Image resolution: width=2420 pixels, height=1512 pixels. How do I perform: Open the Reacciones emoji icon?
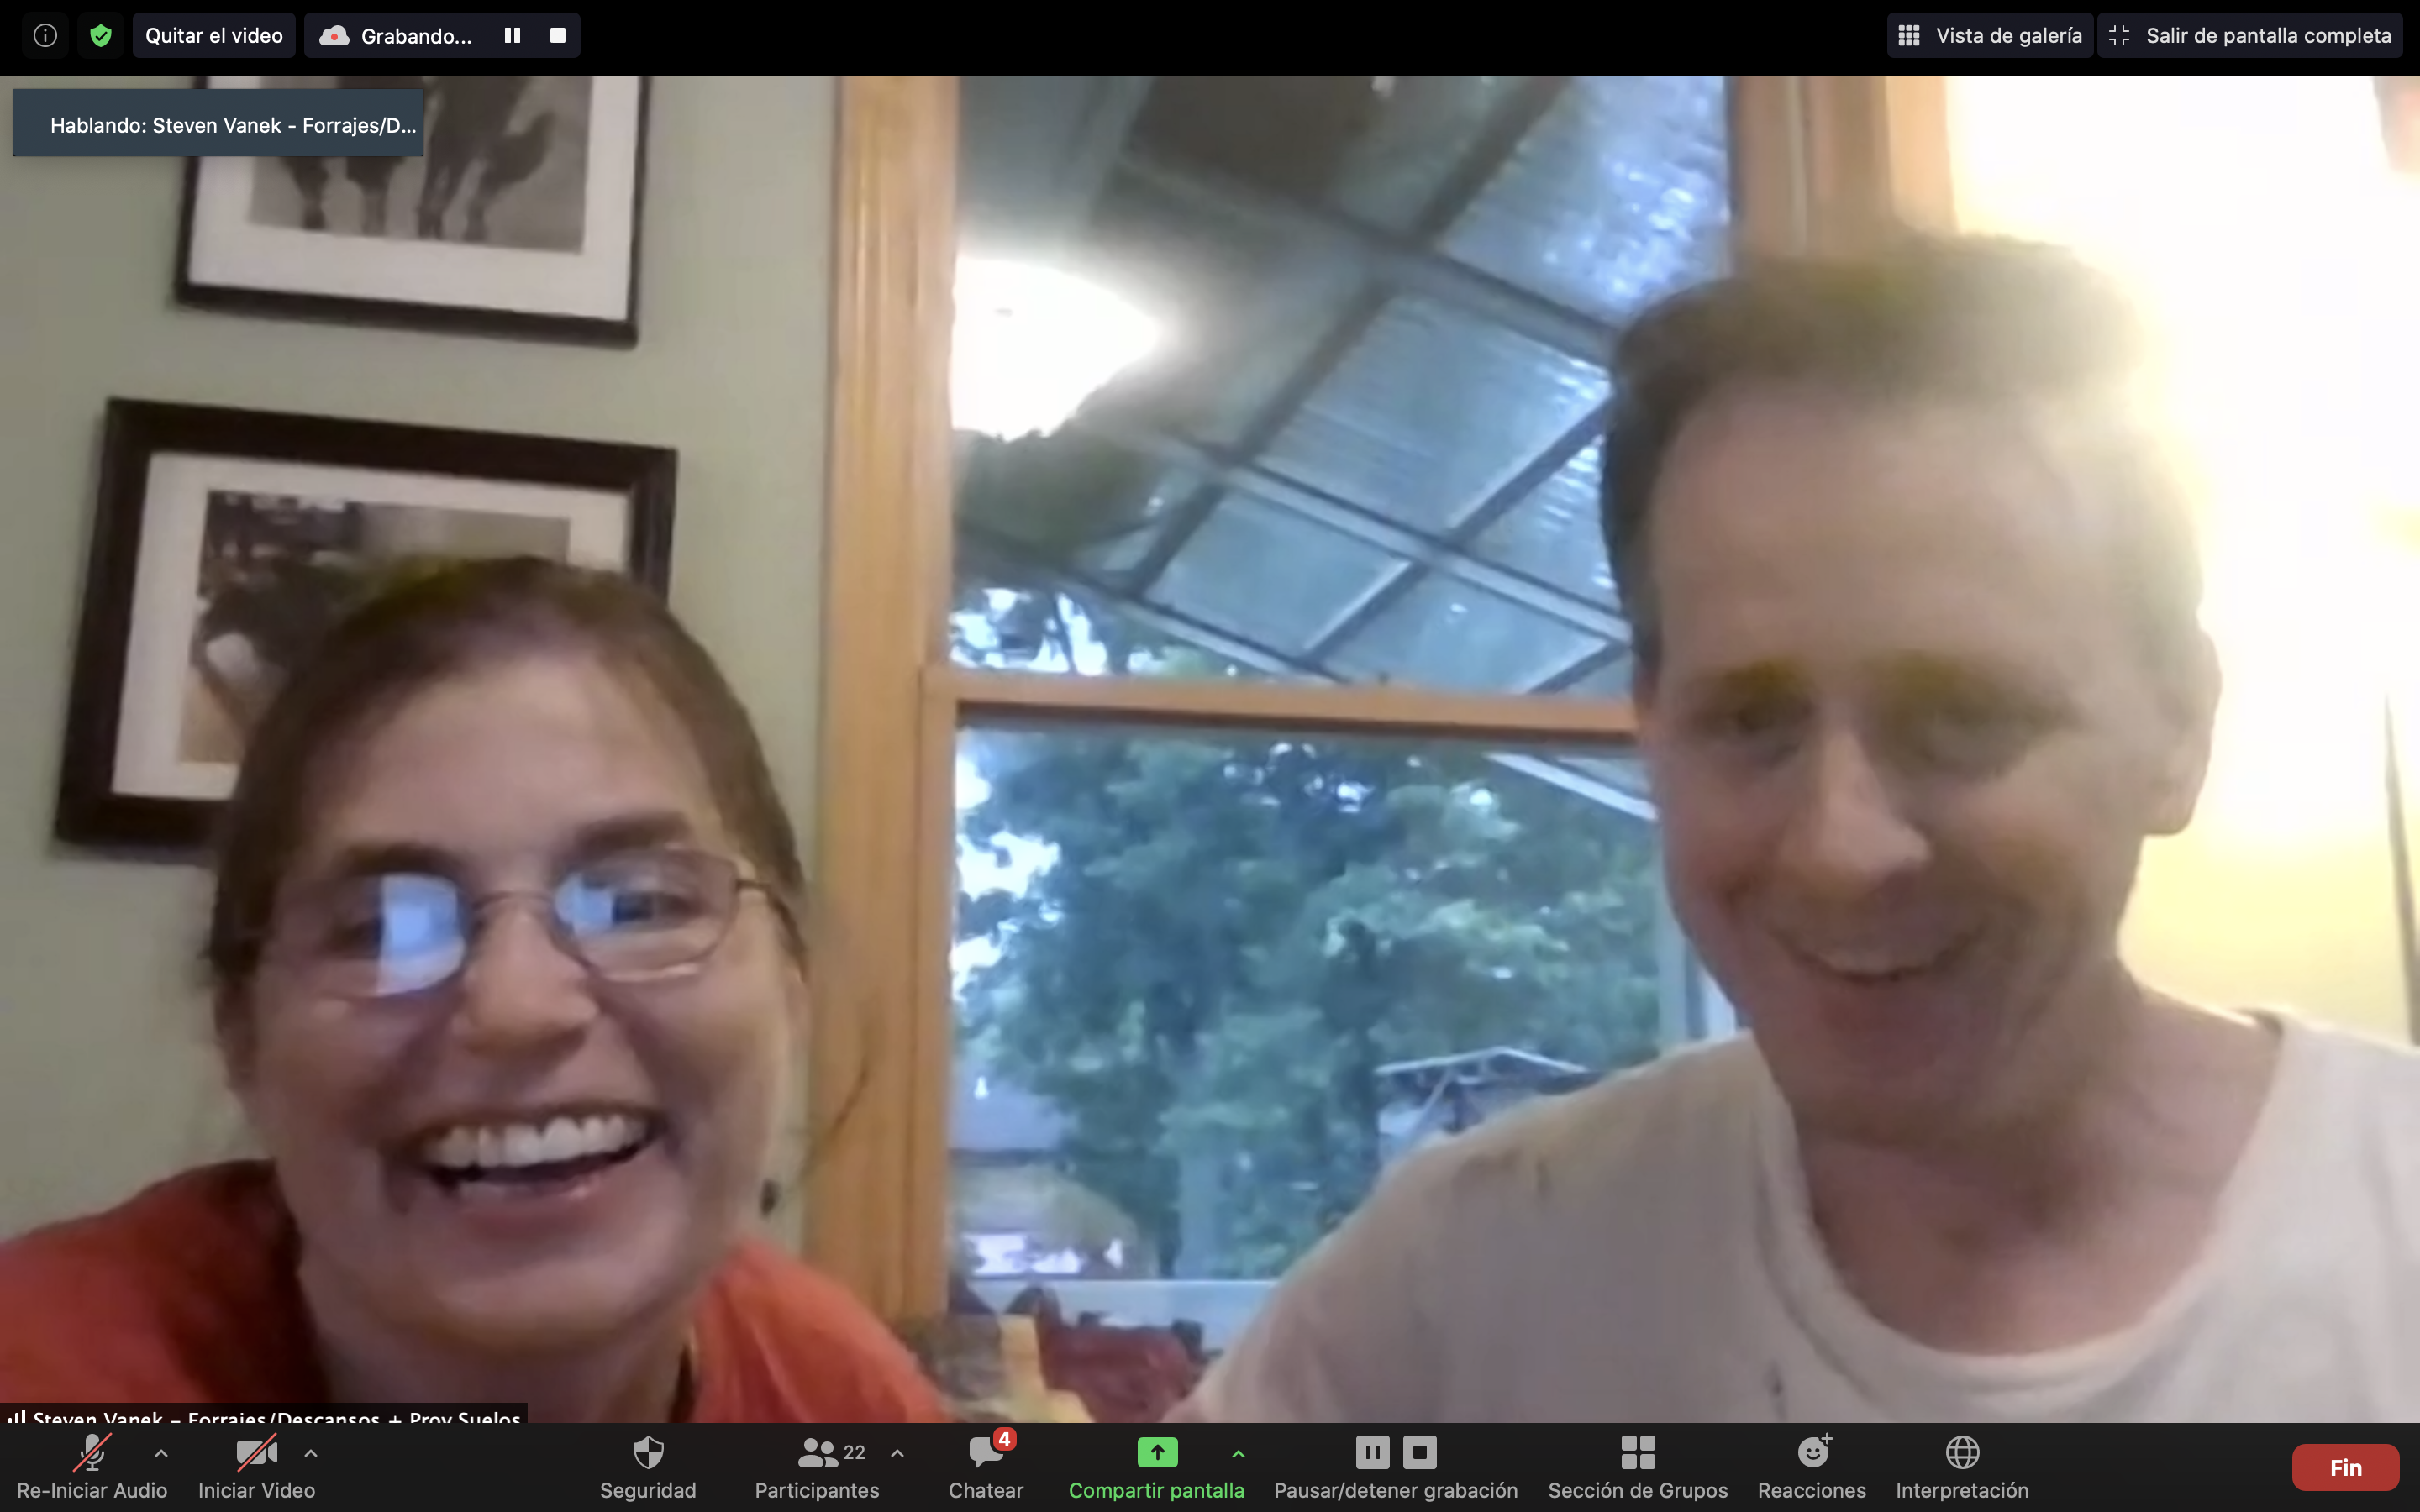1812,1453
